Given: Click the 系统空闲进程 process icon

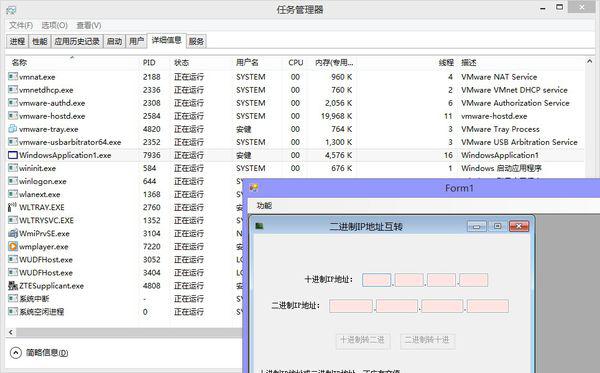Looking at the screenshot, I should click(13, 311).
